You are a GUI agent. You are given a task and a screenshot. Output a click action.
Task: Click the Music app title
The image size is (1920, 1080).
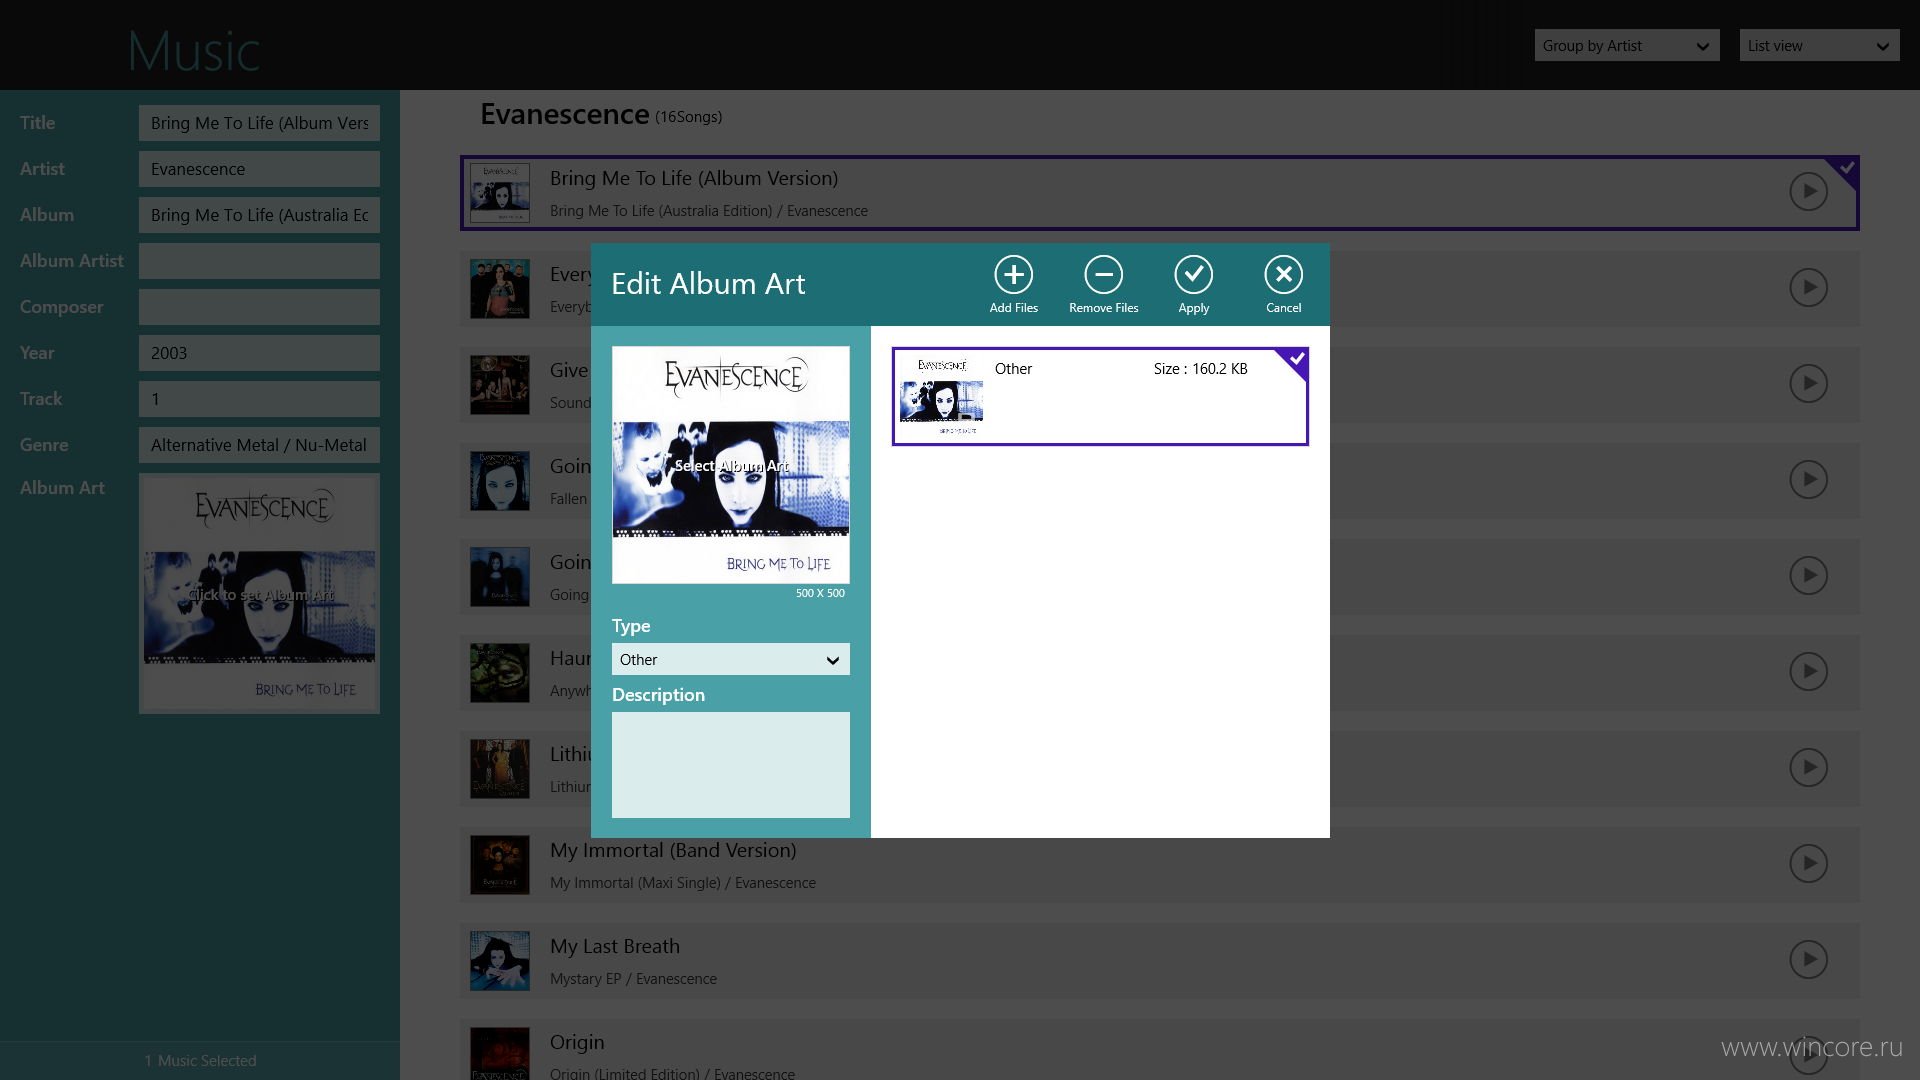coord(194,51)
